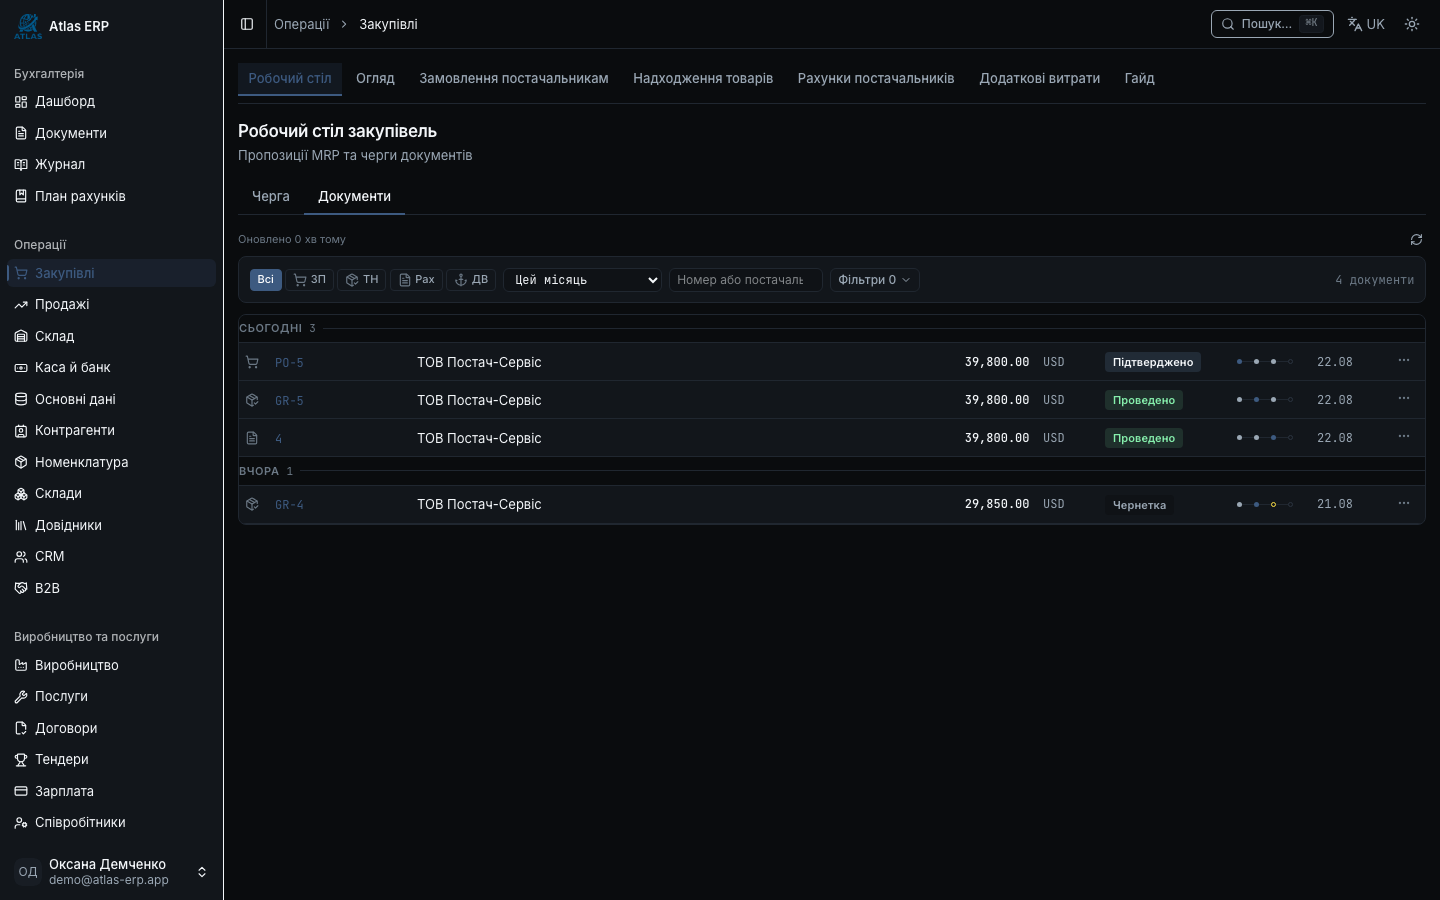The image size is (1440, 900).
Task: Open Дашборд from the sidebar
Action: pos(111,101)
